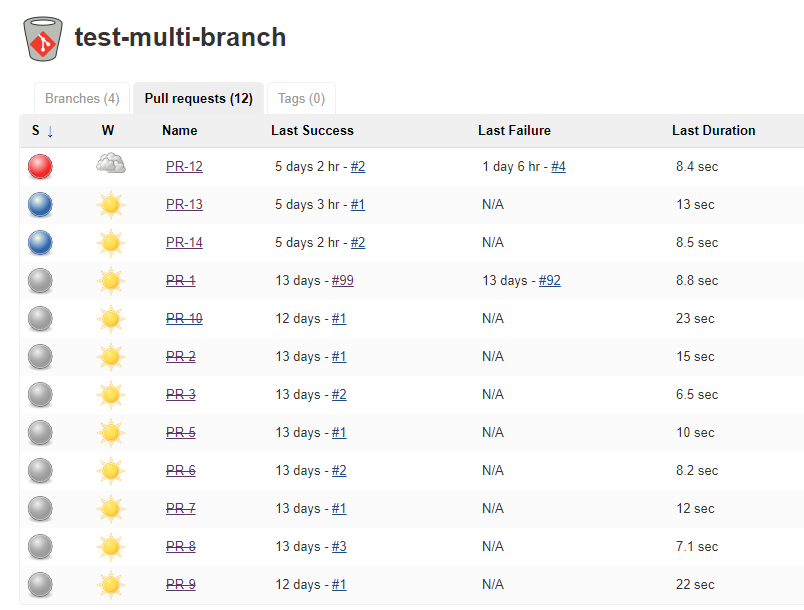This screenshot has width=804, height=610.
Task: Sort by the S status column arrow
Action: tap(50, 131)
